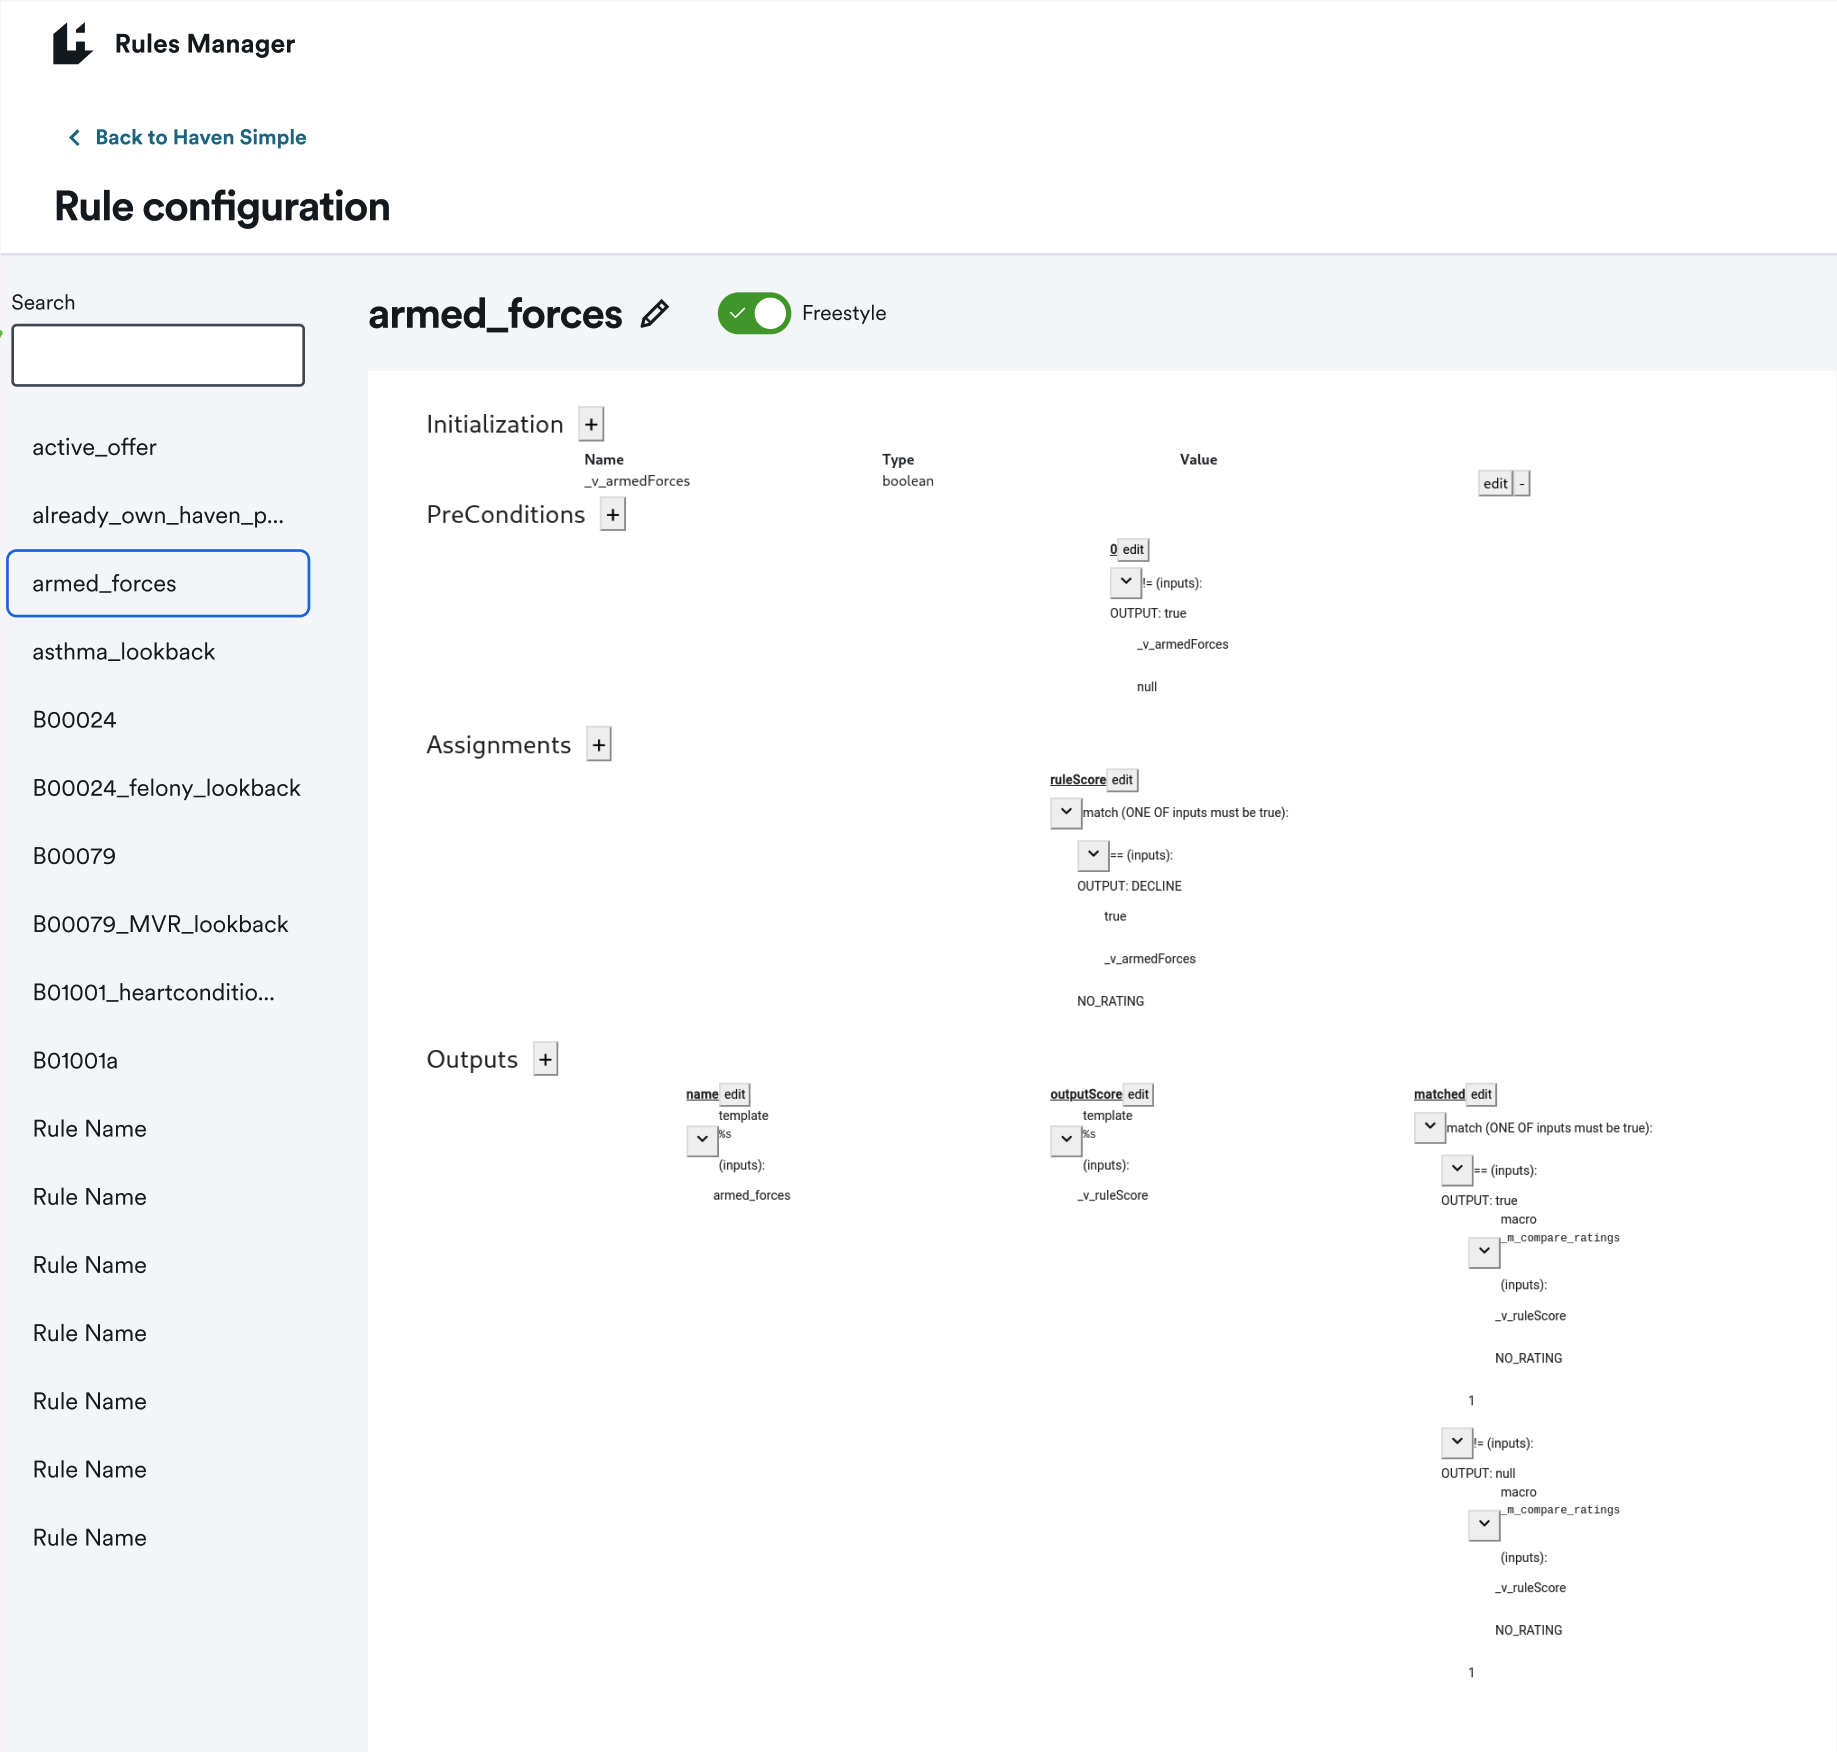1837x1752 pixels.
Task: Add a new Output with plus button
Action: coord(545,1059)
